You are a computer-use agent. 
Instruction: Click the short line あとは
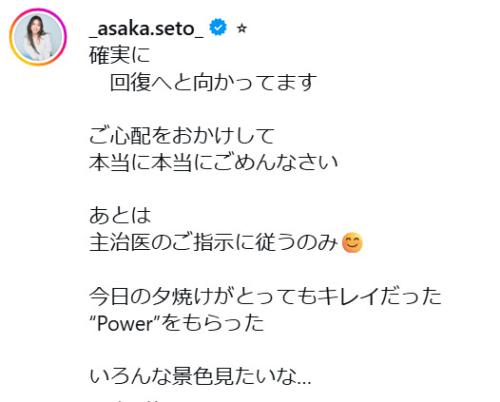120,216
